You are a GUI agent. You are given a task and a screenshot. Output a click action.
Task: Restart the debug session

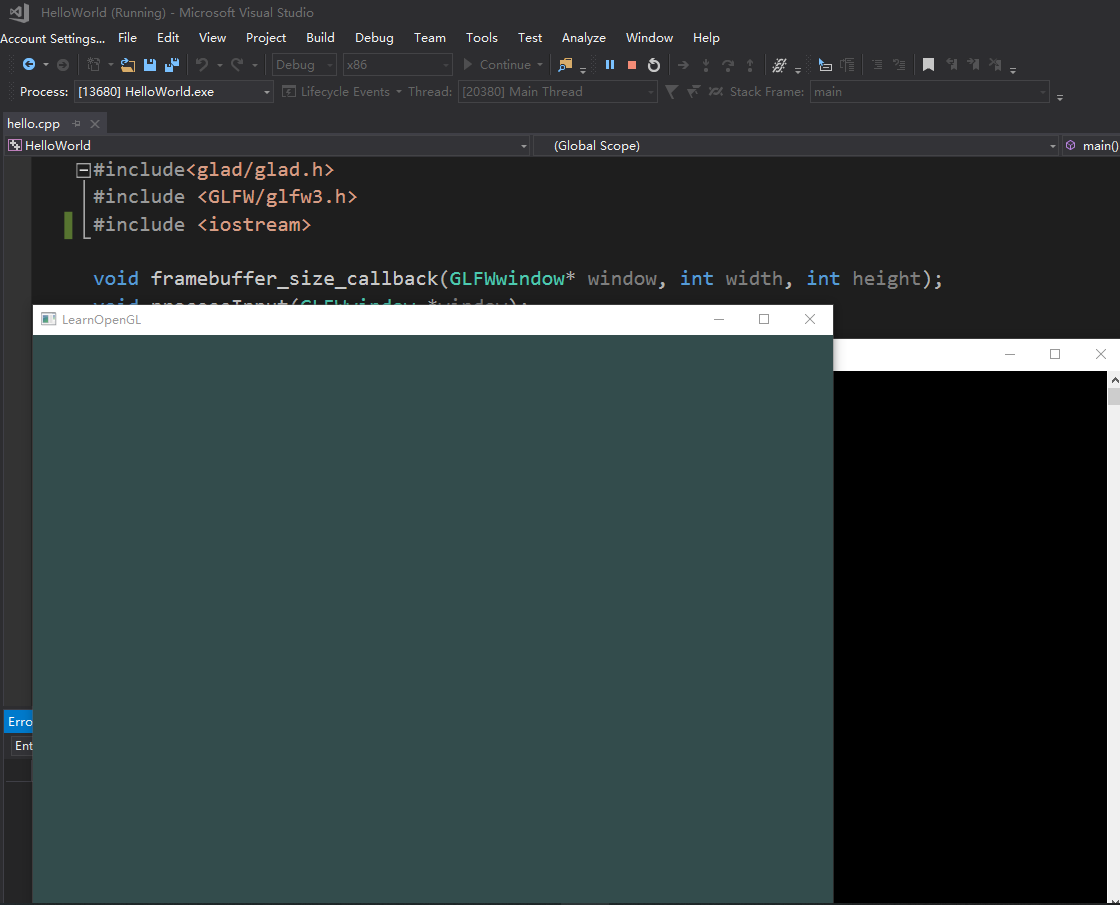(x=654, y=65)
